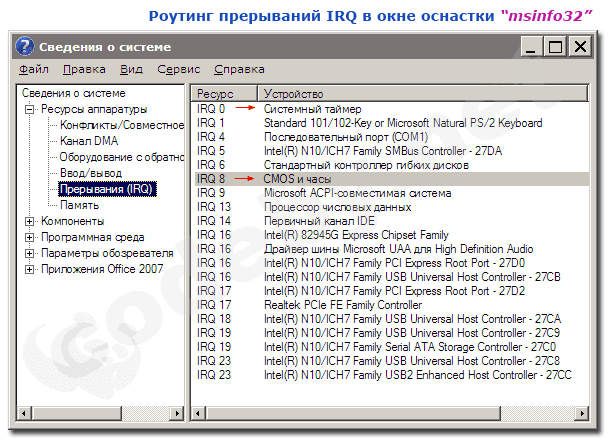Screen dimensions: 609x442
Task: Expand the Программная среда tree node
Action: 30,237
